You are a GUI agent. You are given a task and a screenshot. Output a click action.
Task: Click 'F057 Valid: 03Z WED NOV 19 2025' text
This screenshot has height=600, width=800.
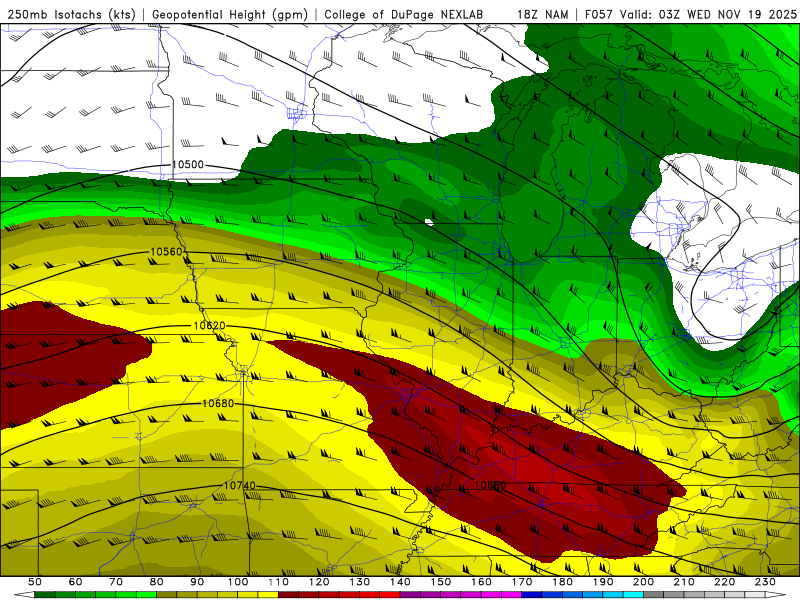(x=691, y=14)
